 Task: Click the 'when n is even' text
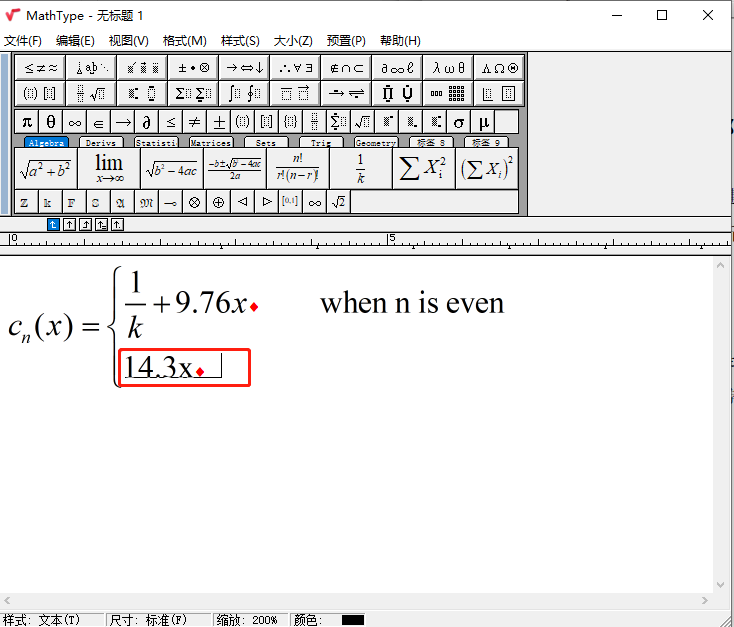click(412, 303)
